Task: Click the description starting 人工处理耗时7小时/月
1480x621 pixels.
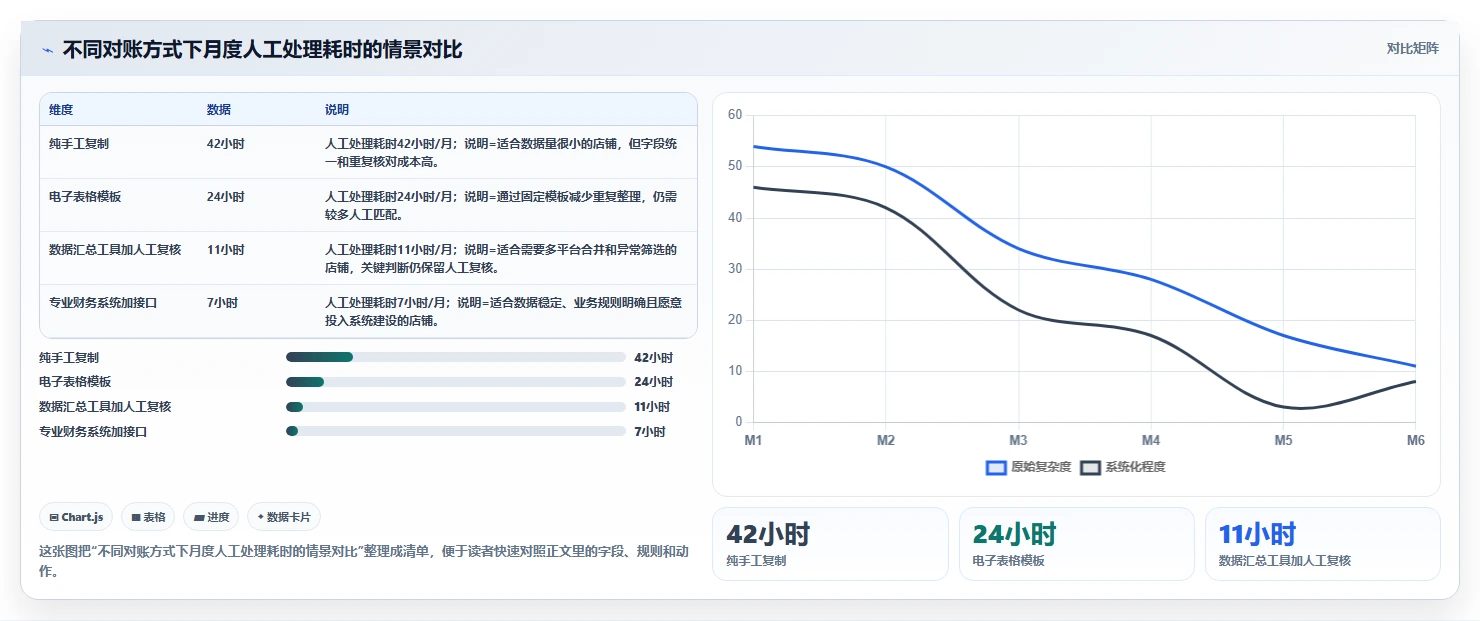Action: (503, 311)
